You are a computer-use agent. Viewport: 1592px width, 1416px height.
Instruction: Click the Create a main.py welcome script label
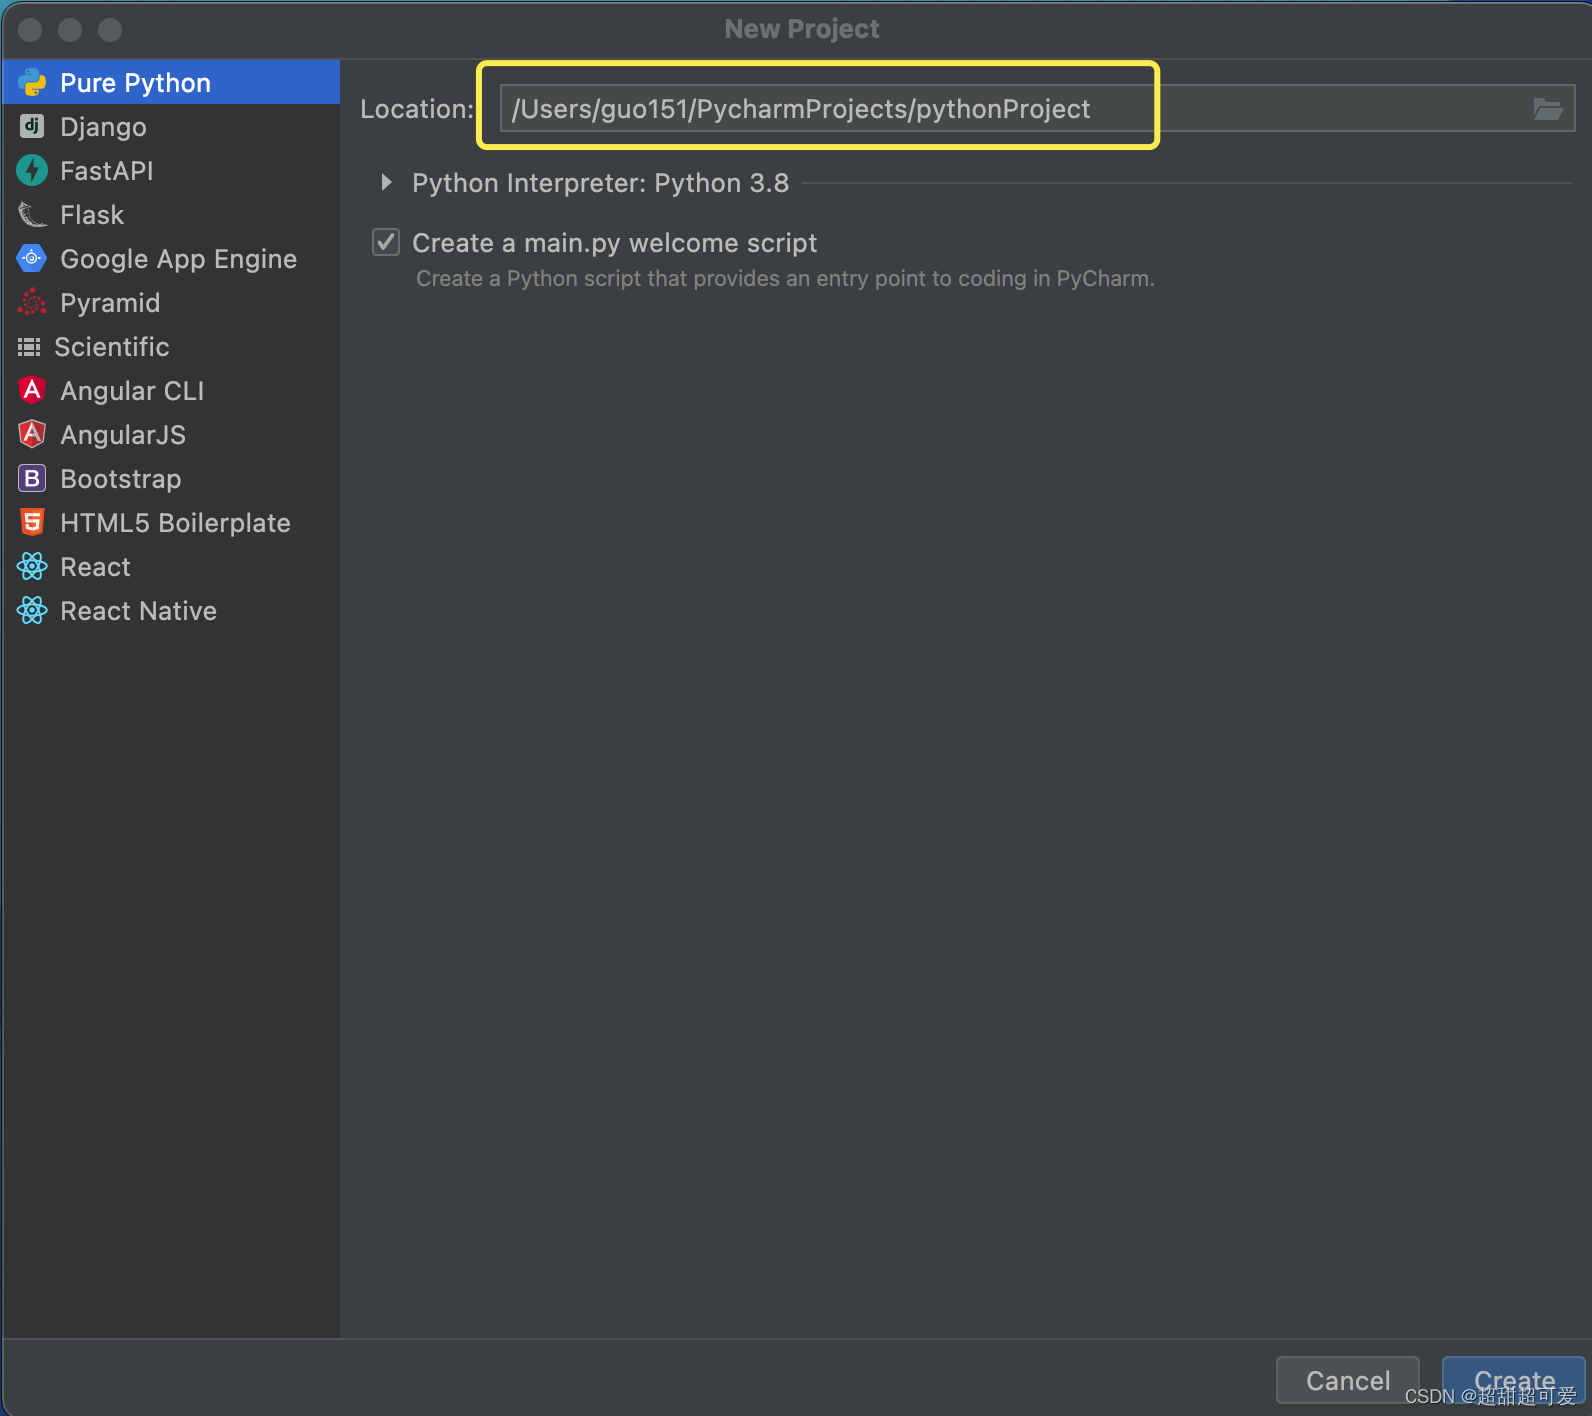point(614,243)
